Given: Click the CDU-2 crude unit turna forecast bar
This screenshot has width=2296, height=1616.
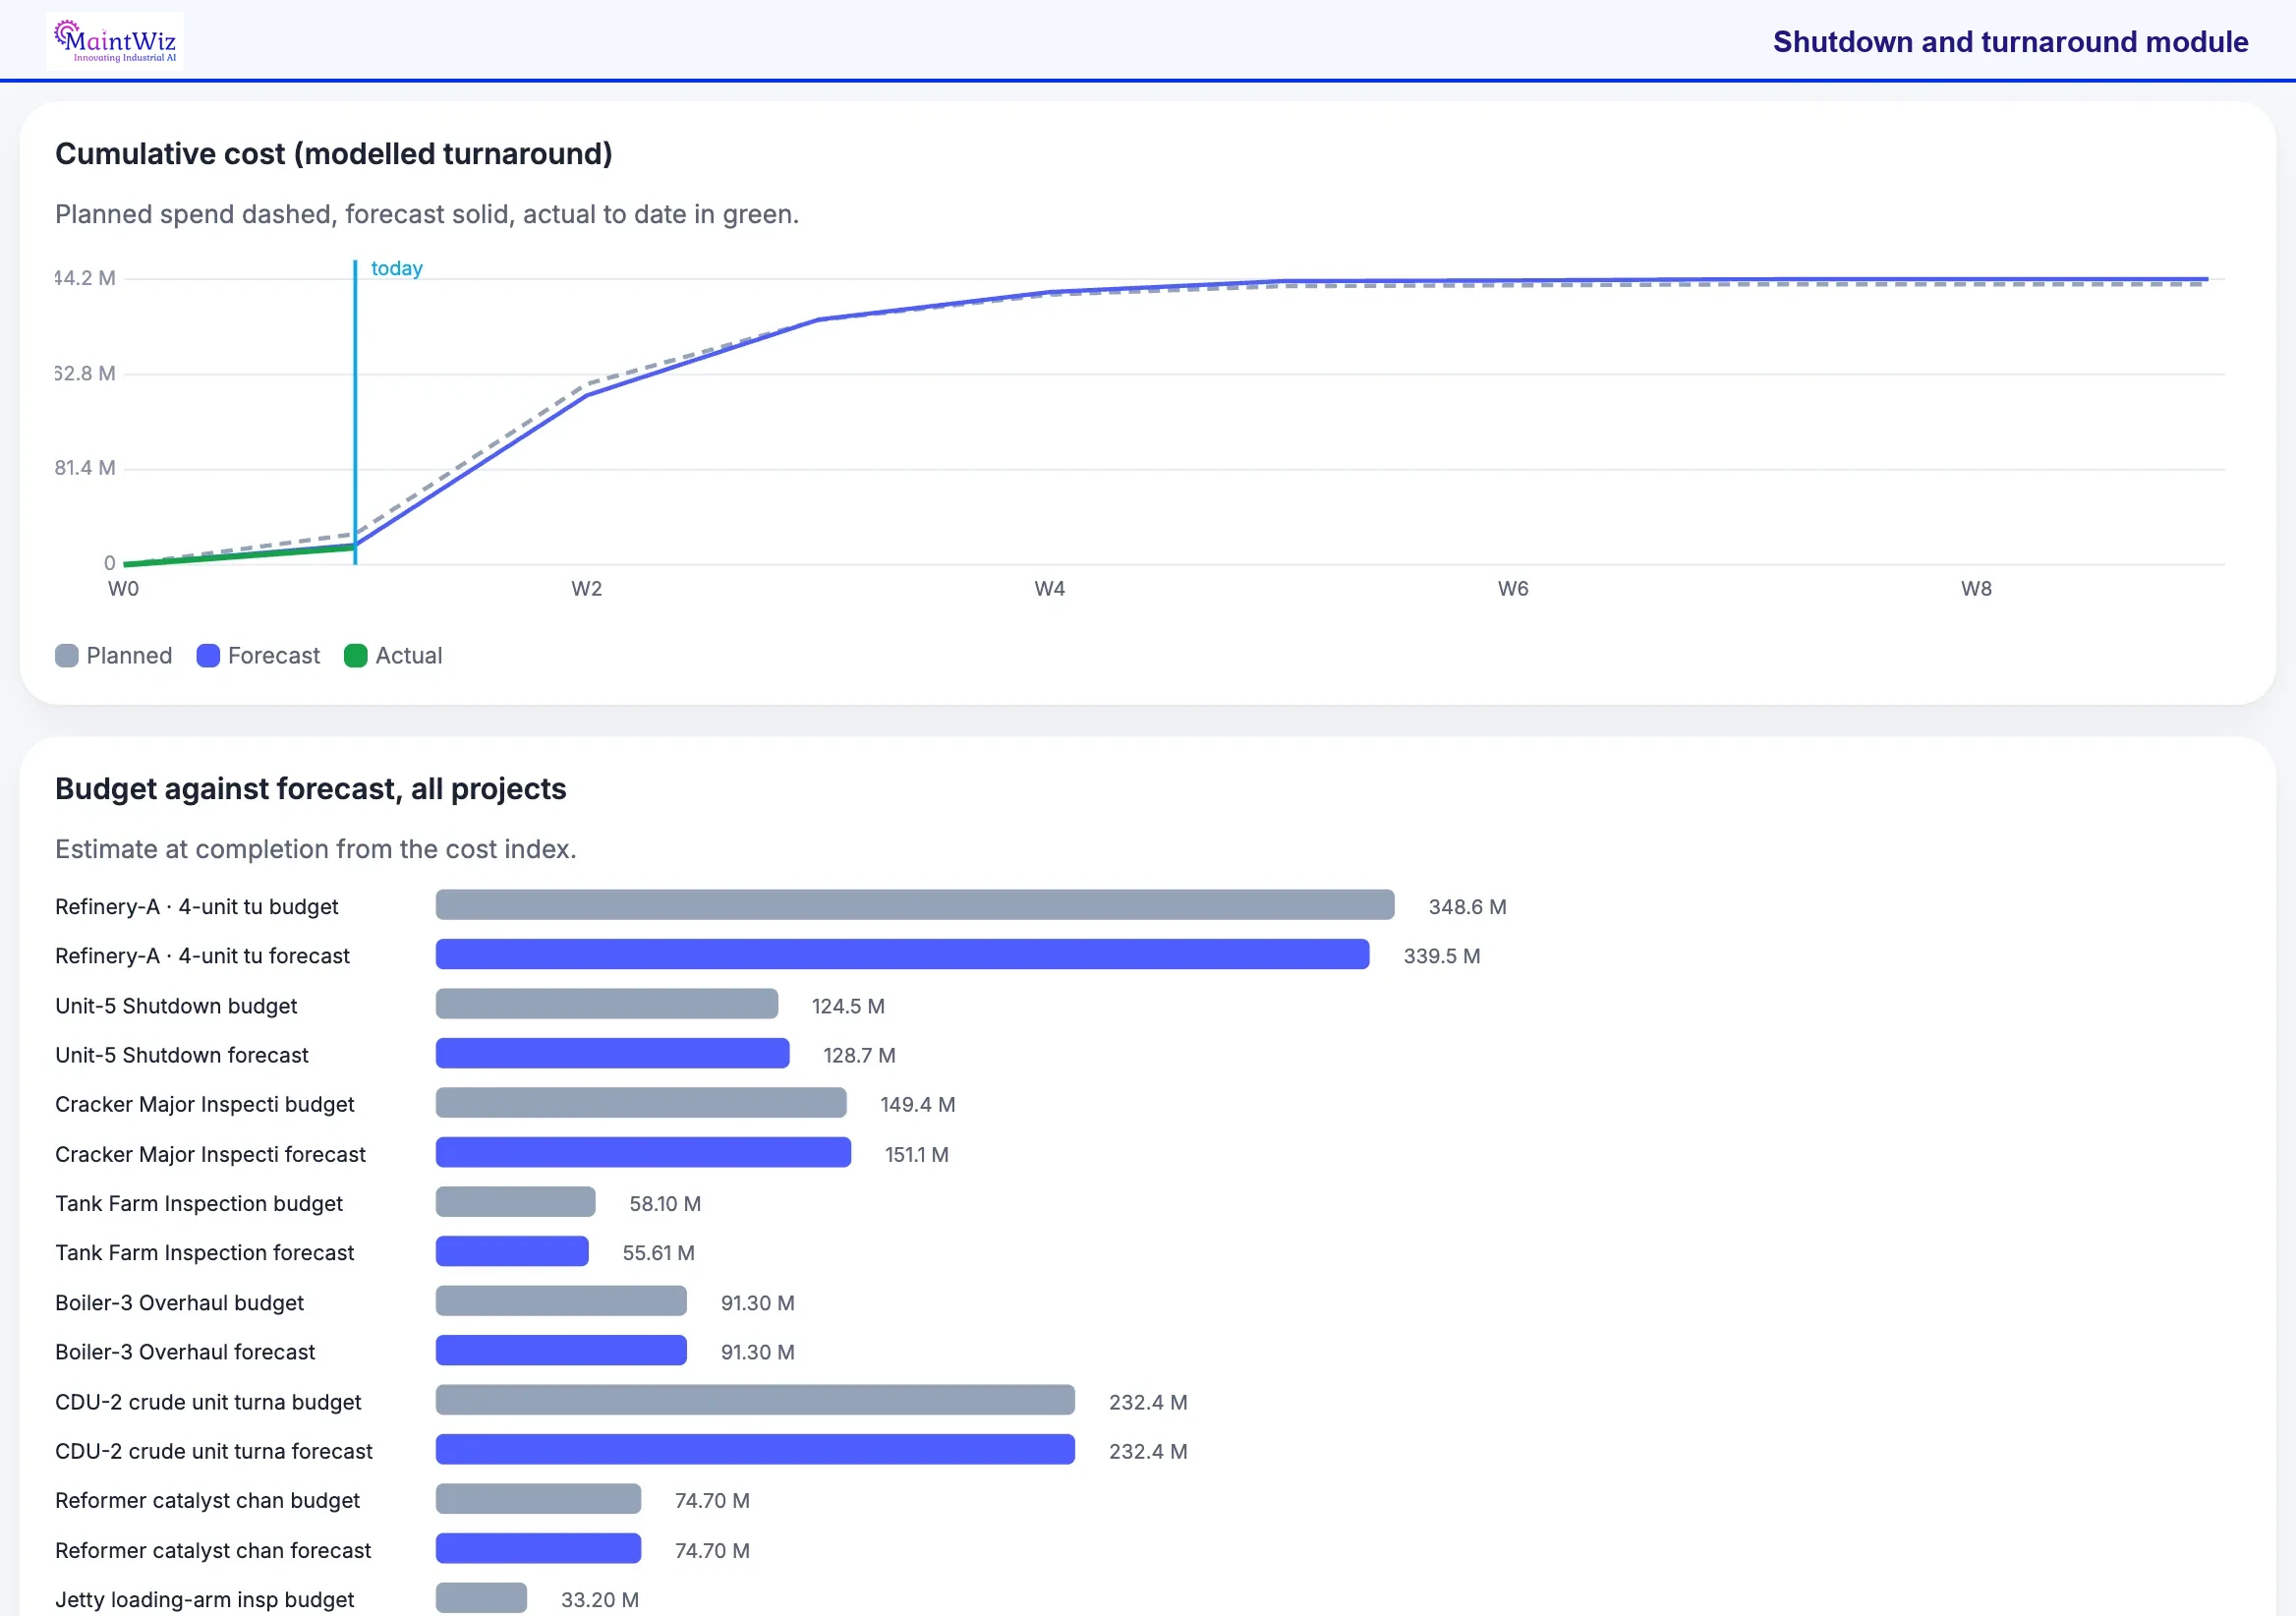Looking at the screenshot, I should [755, 1450].
